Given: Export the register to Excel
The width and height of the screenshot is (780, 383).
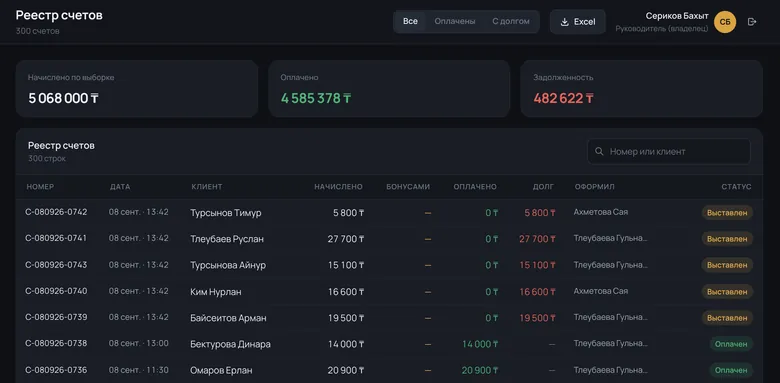Looking at the screenshot, I should pyautogui.click(x=578, y=22).
